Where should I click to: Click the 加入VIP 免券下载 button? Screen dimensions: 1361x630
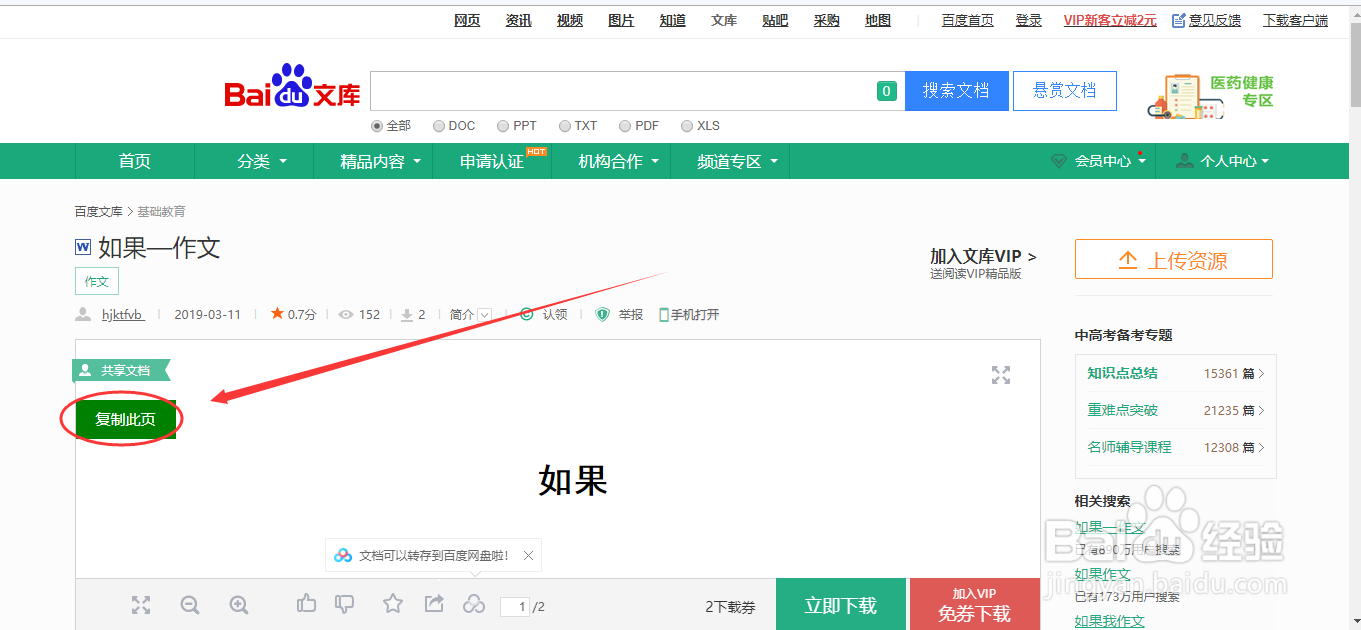click(975, 605)
